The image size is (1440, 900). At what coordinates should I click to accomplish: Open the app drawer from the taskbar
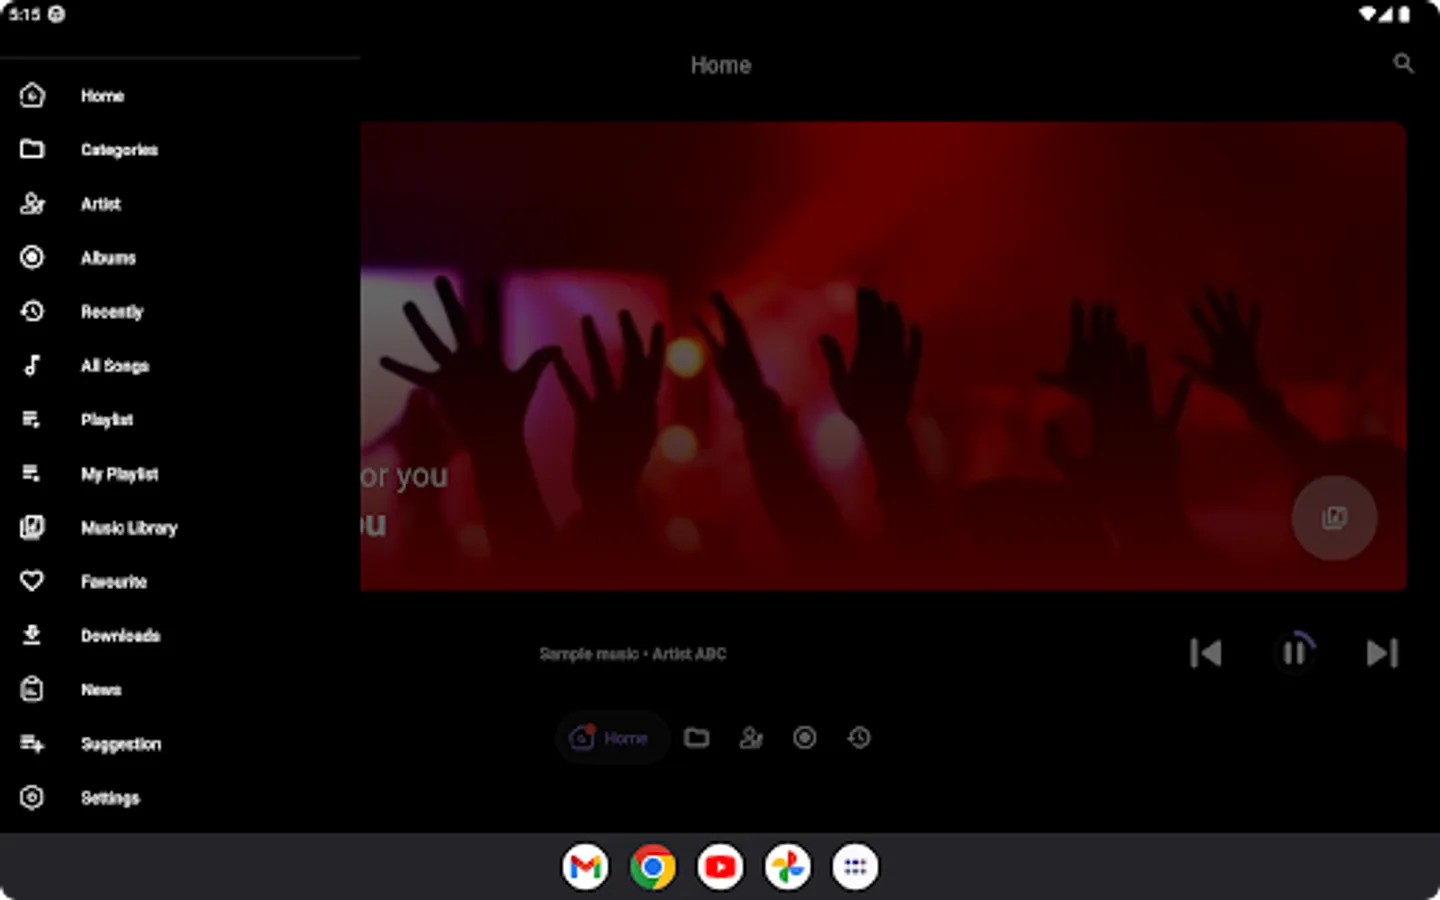tap(855, 867)
